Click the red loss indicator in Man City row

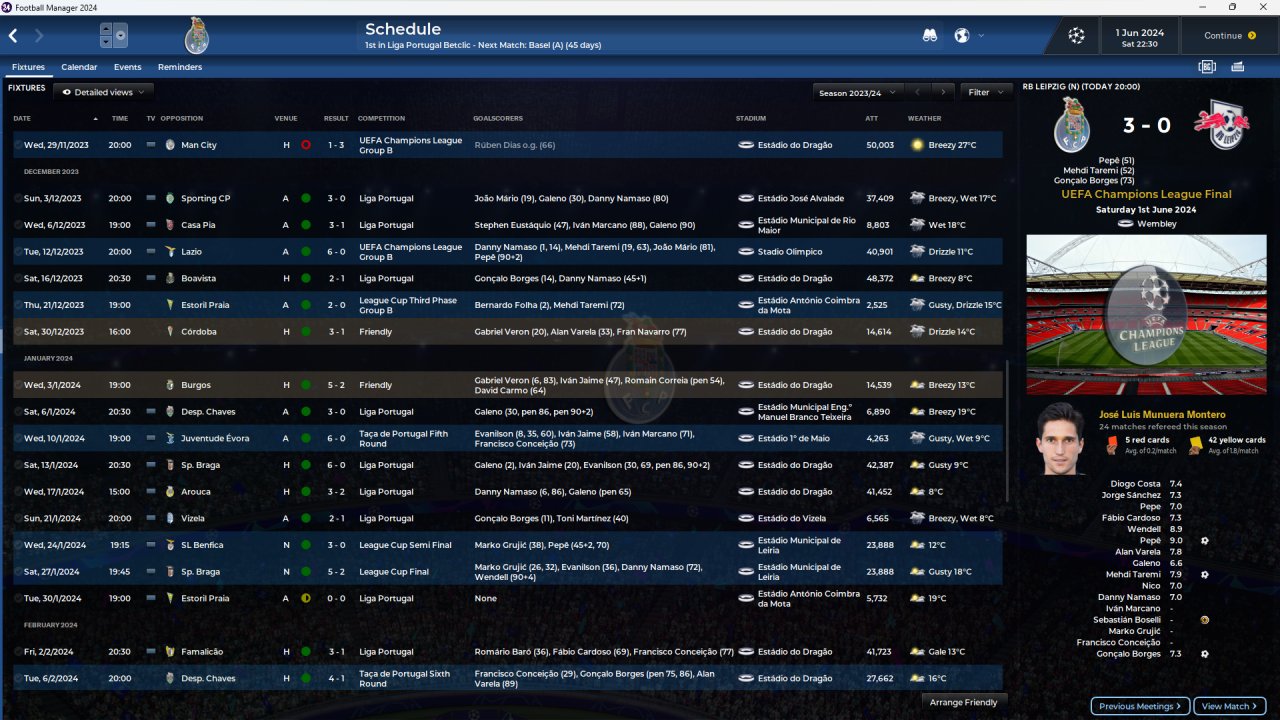pyautogui.click(x=305, y=145)
